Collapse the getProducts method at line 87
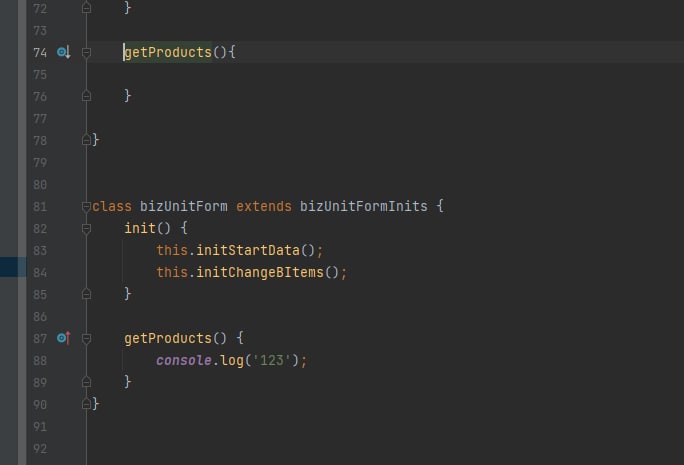The image size is (684, 465). point(86,338)
